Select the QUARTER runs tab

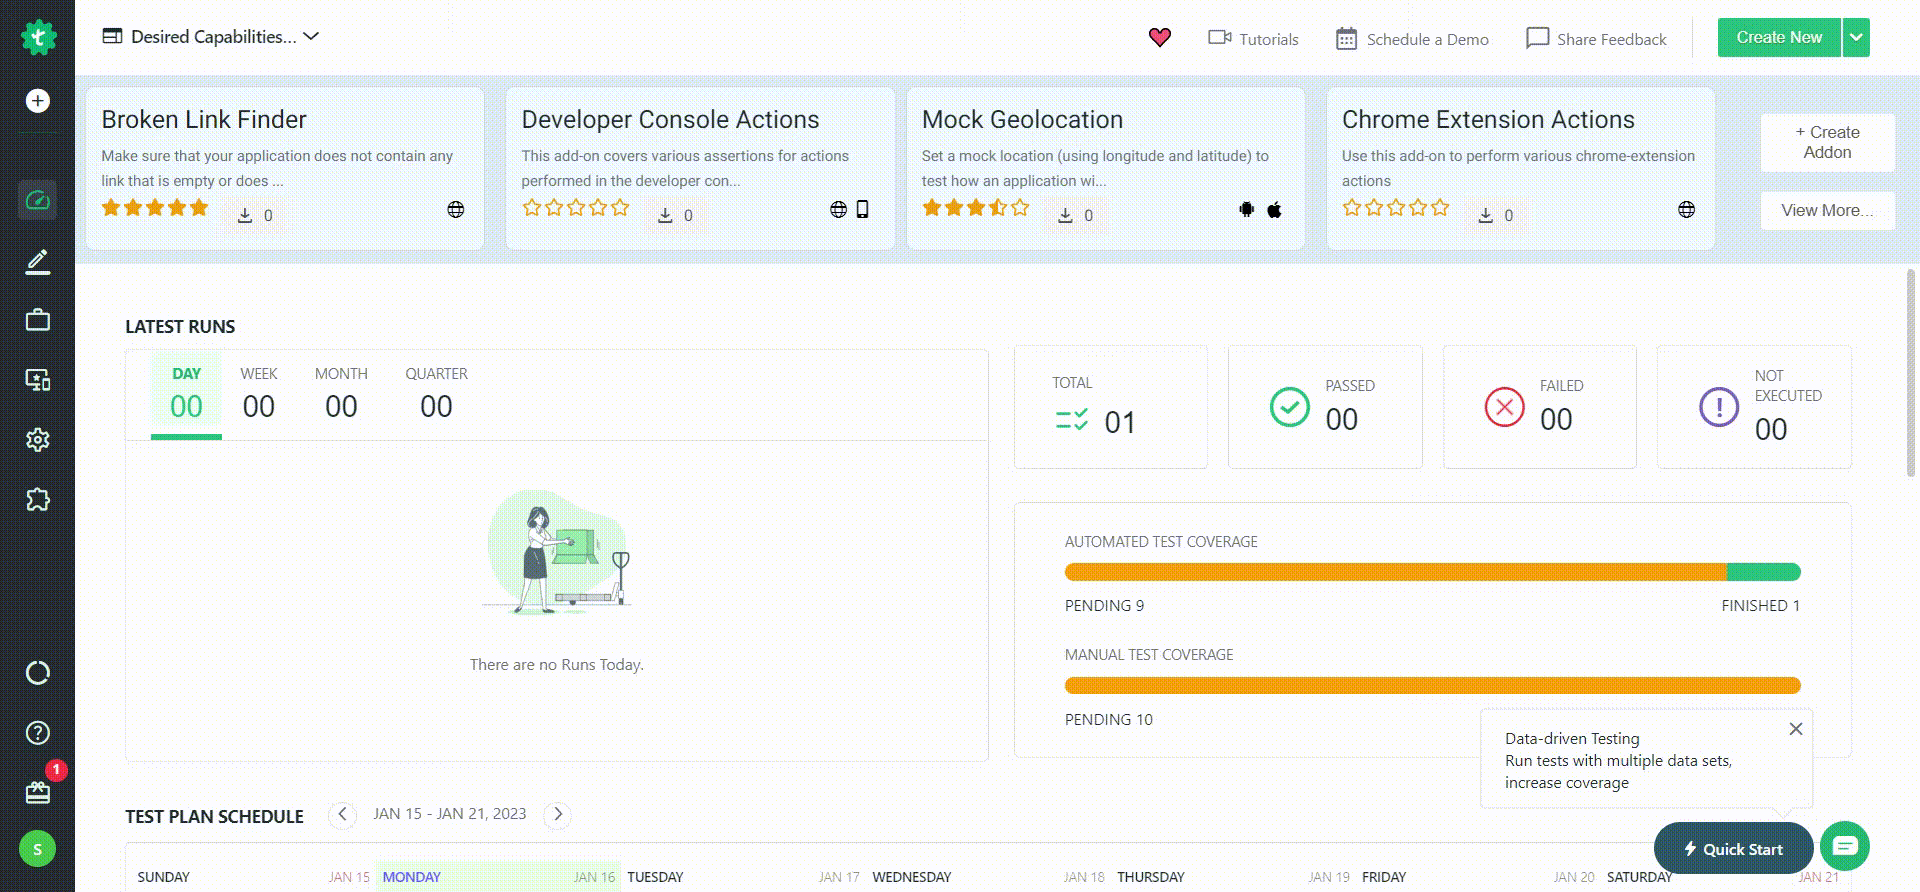tap(436, 394)
